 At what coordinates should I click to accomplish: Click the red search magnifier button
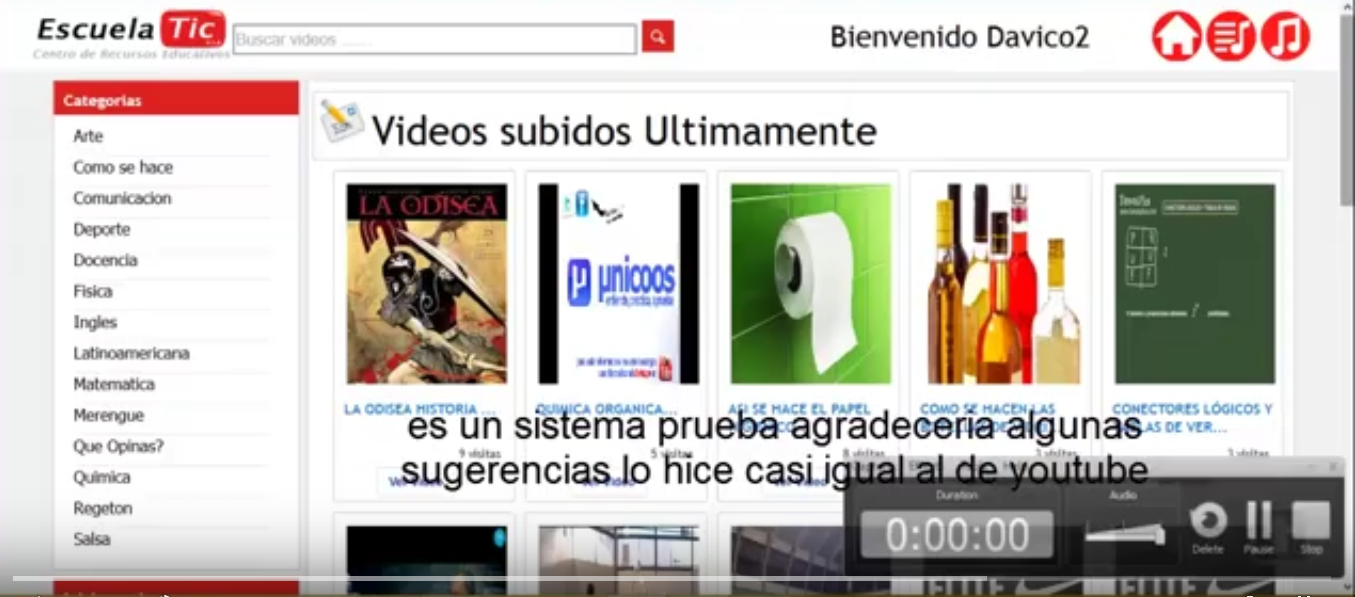point(657,37)
